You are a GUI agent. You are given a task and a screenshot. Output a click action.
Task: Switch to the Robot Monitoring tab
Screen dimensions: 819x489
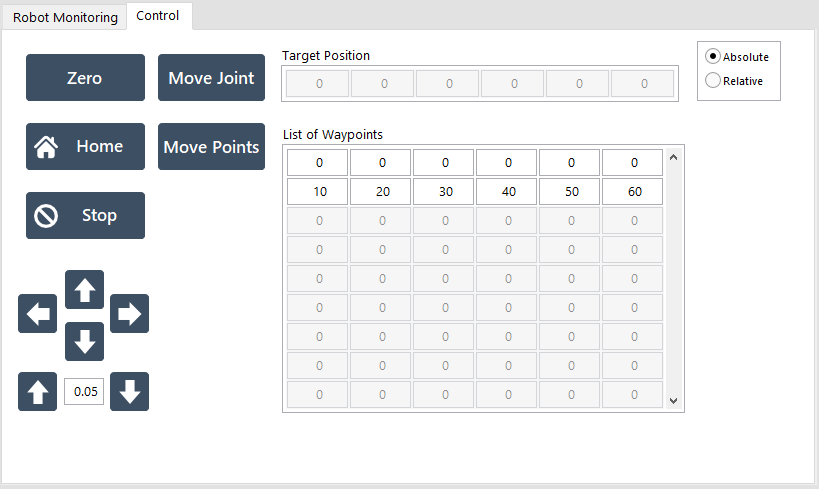pyautogui.click(x=65, y=17)
